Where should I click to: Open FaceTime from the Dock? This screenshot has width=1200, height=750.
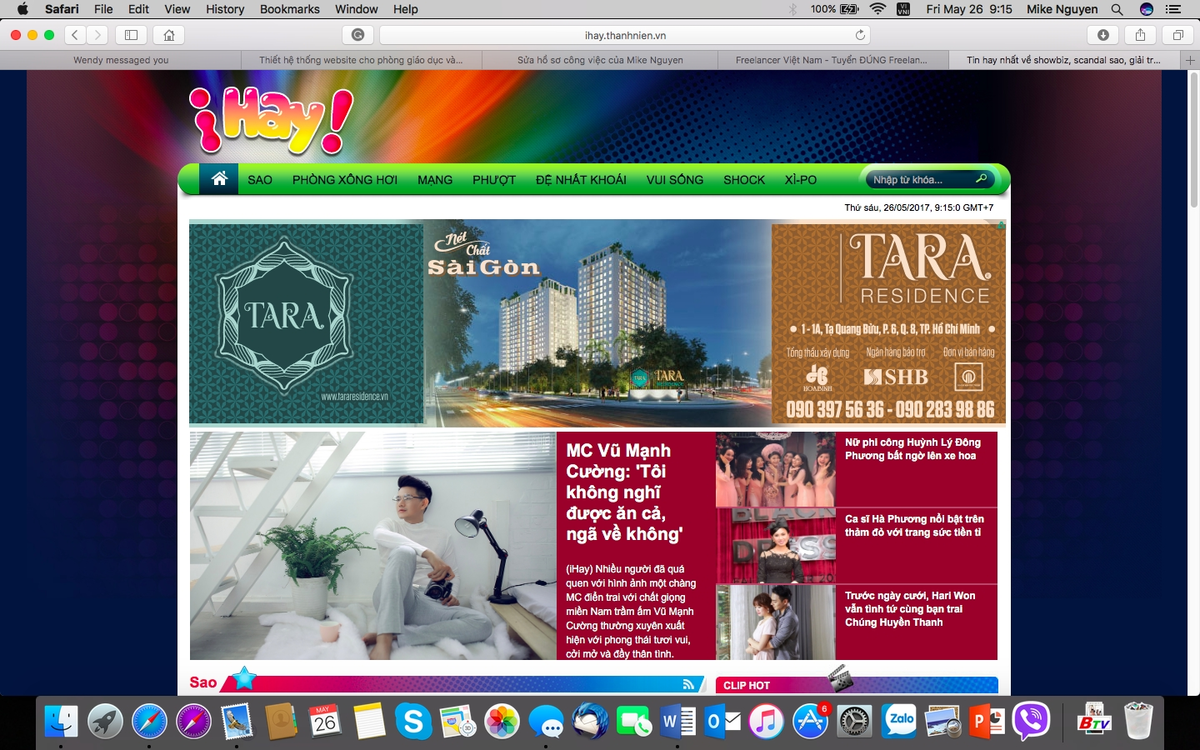[633, 720]
